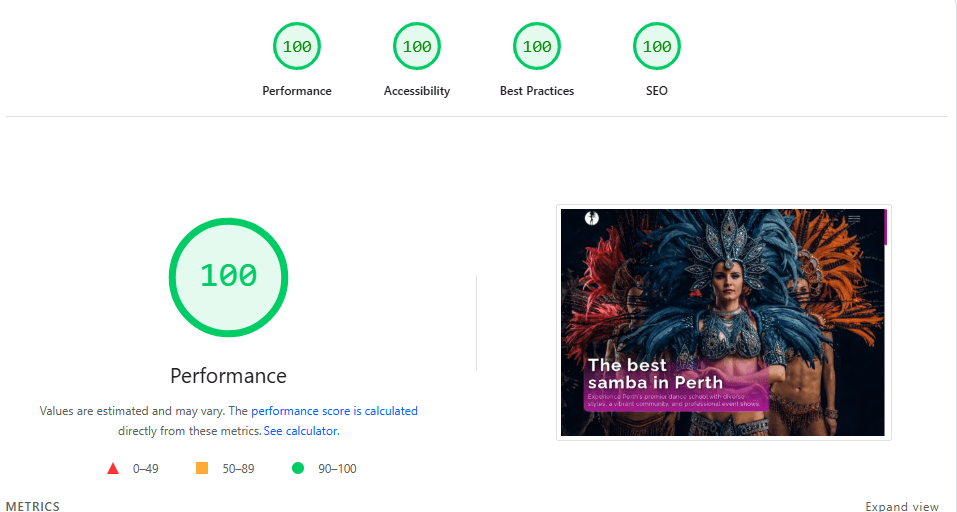Click the orange square 50–89 legend icon

click(x=202, y=468)
